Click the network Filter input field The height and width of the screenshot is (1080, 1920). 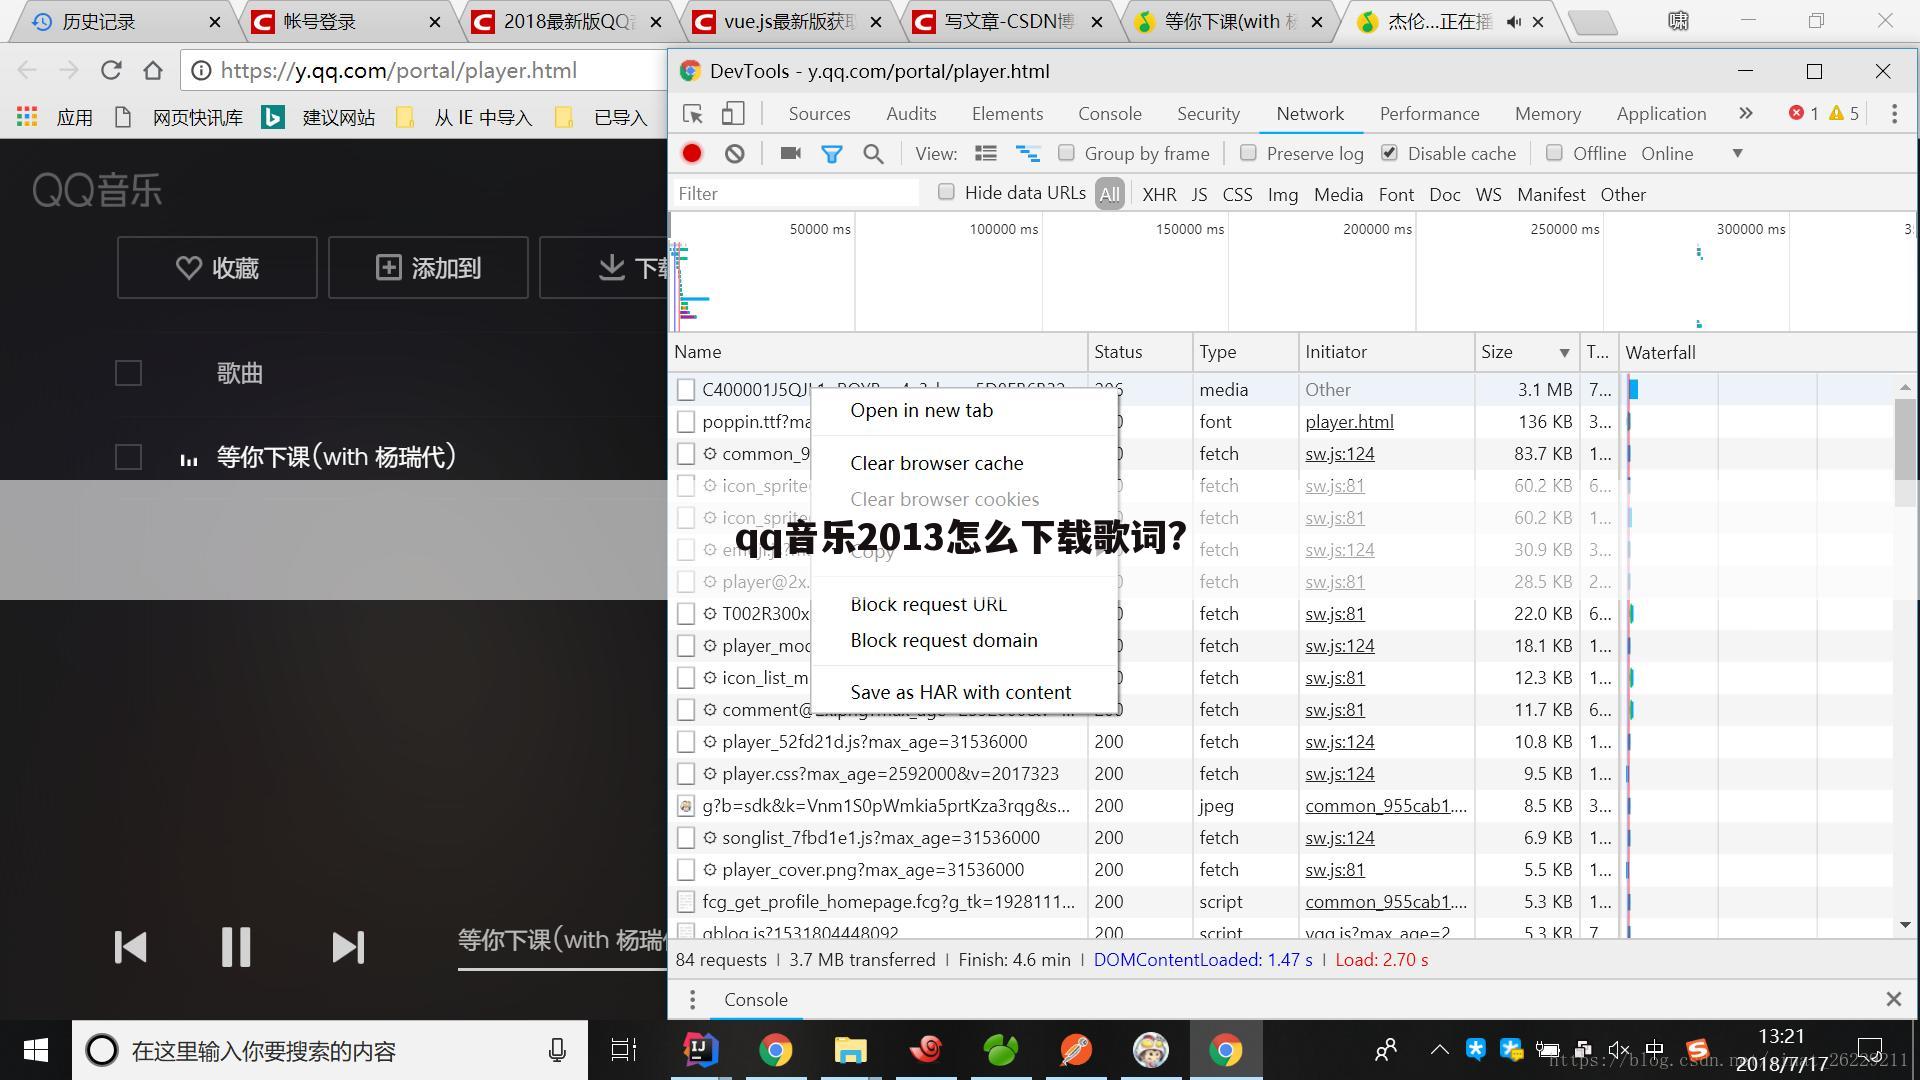tap(795, 194)
